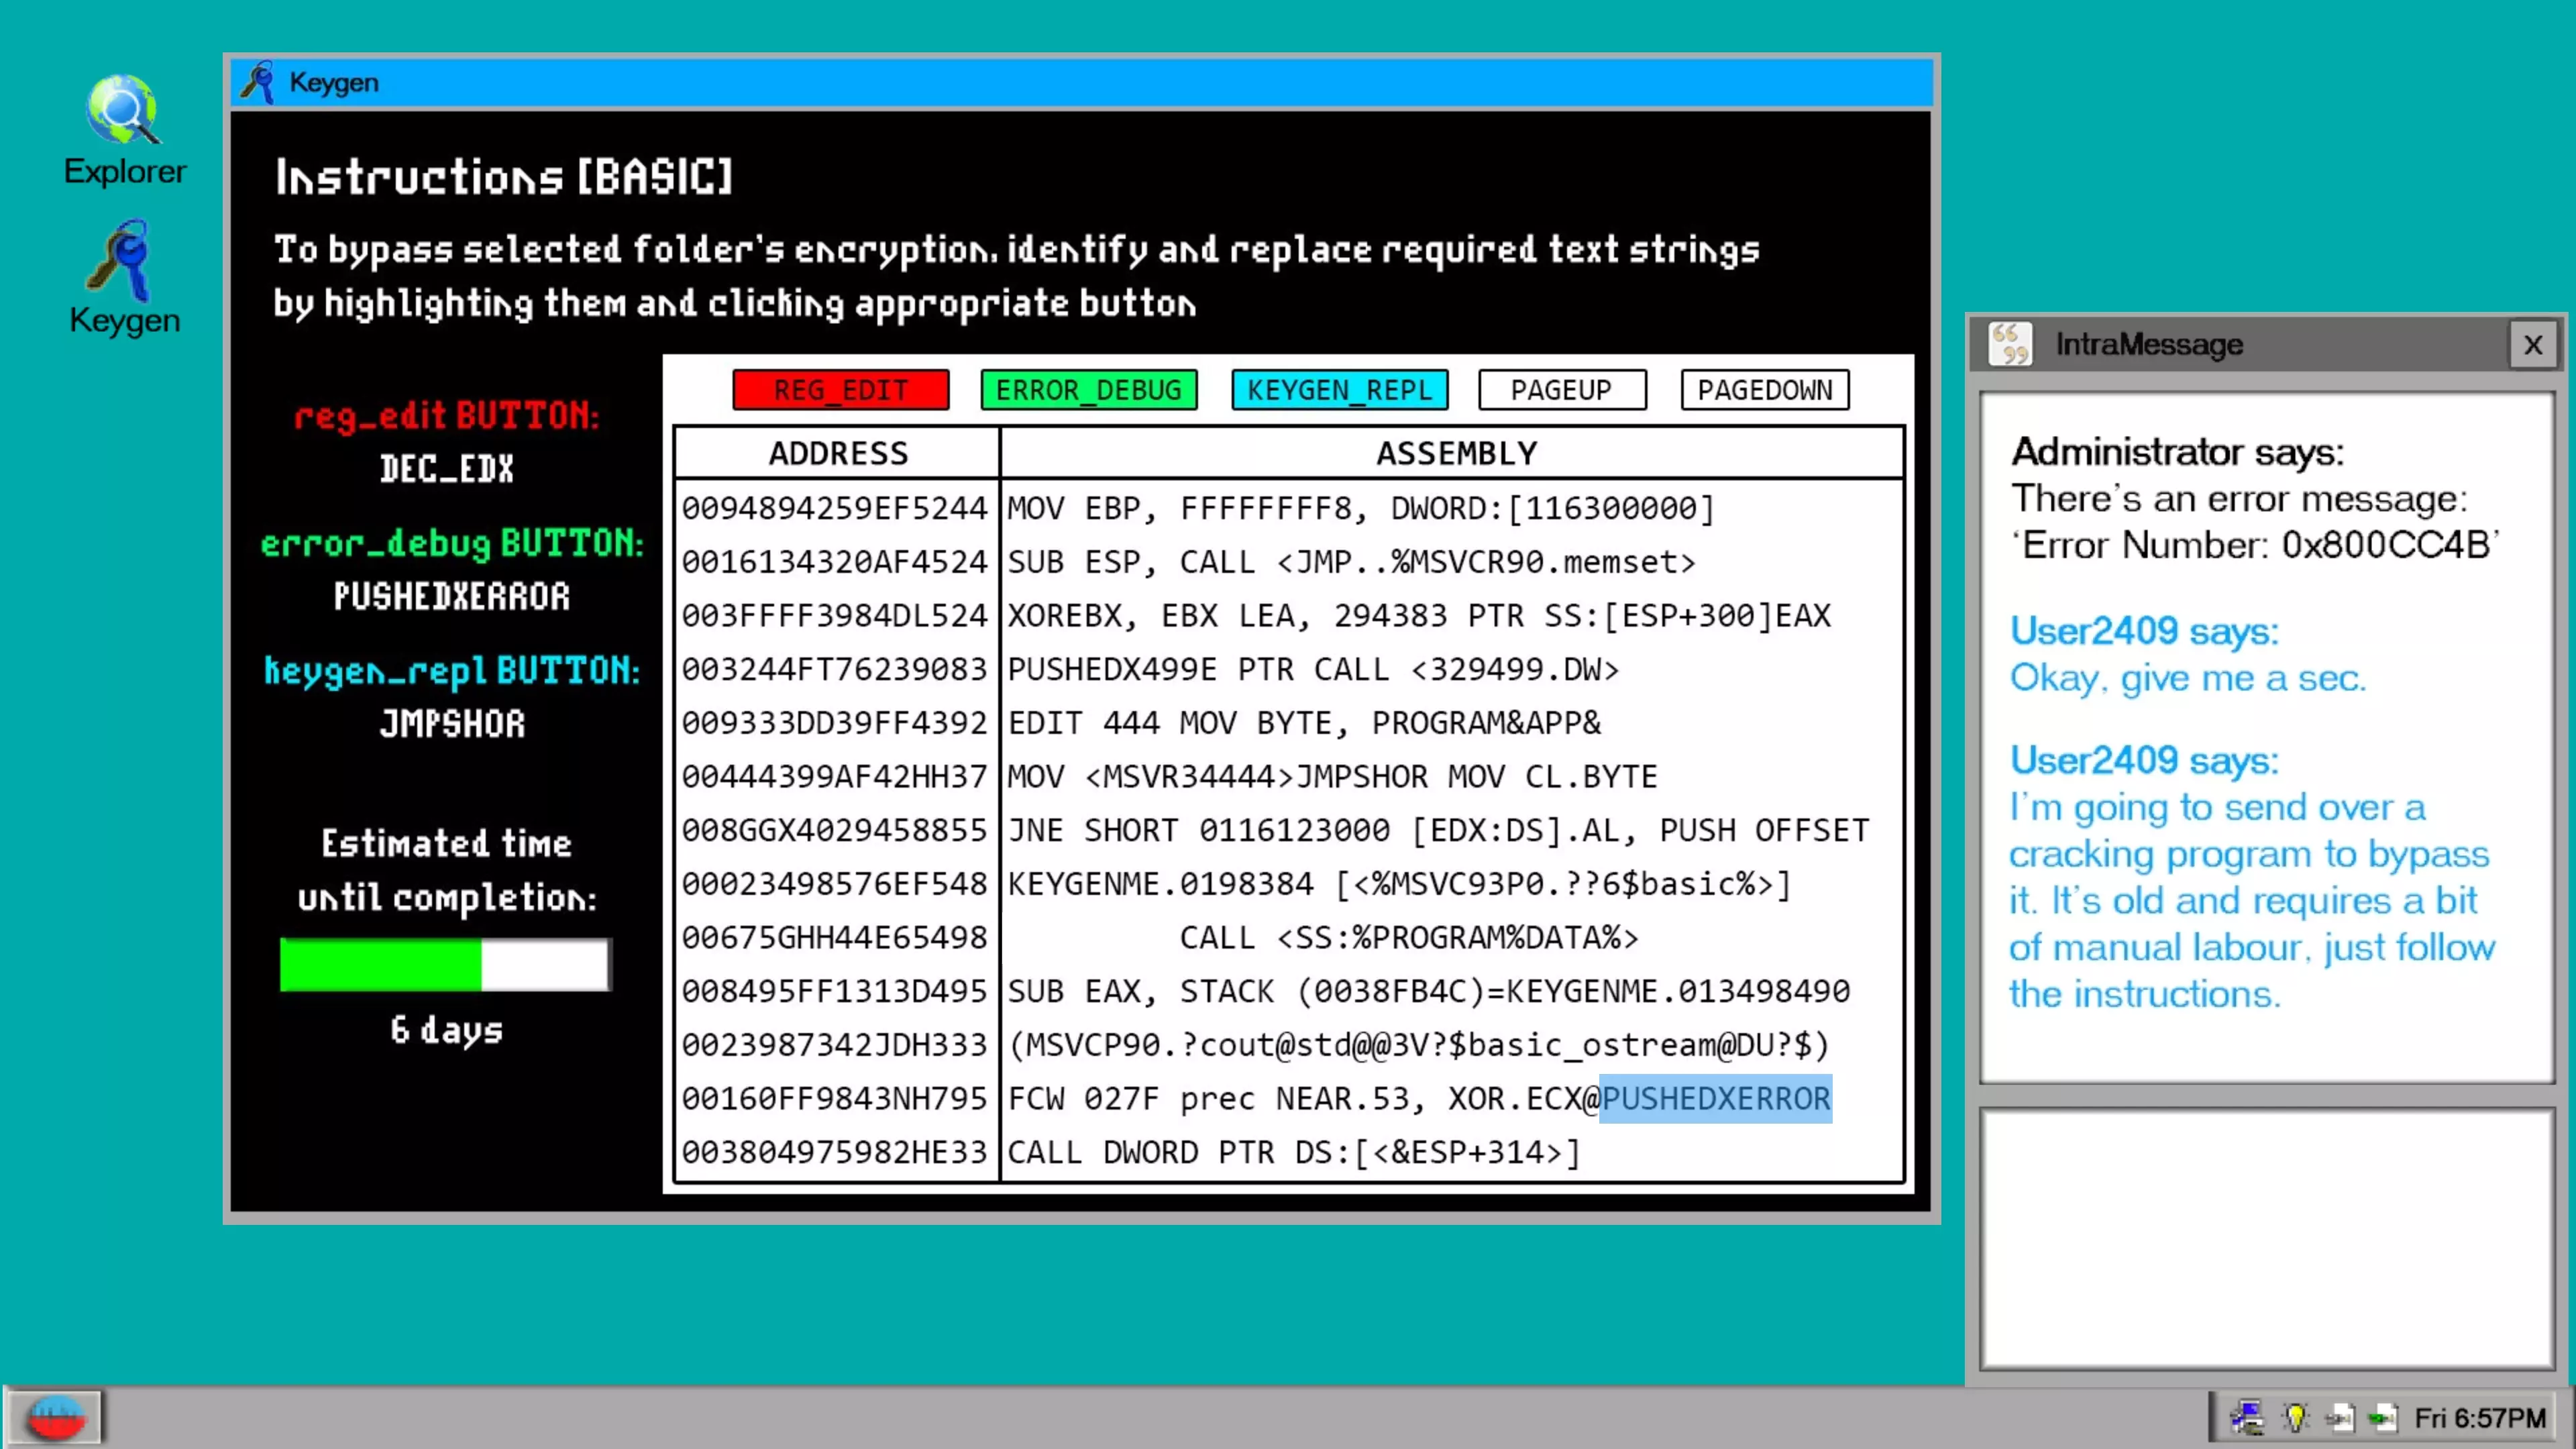Click the Keygen title bar key icon
The image size is (2576, 1449).
(x=259, y=82)
